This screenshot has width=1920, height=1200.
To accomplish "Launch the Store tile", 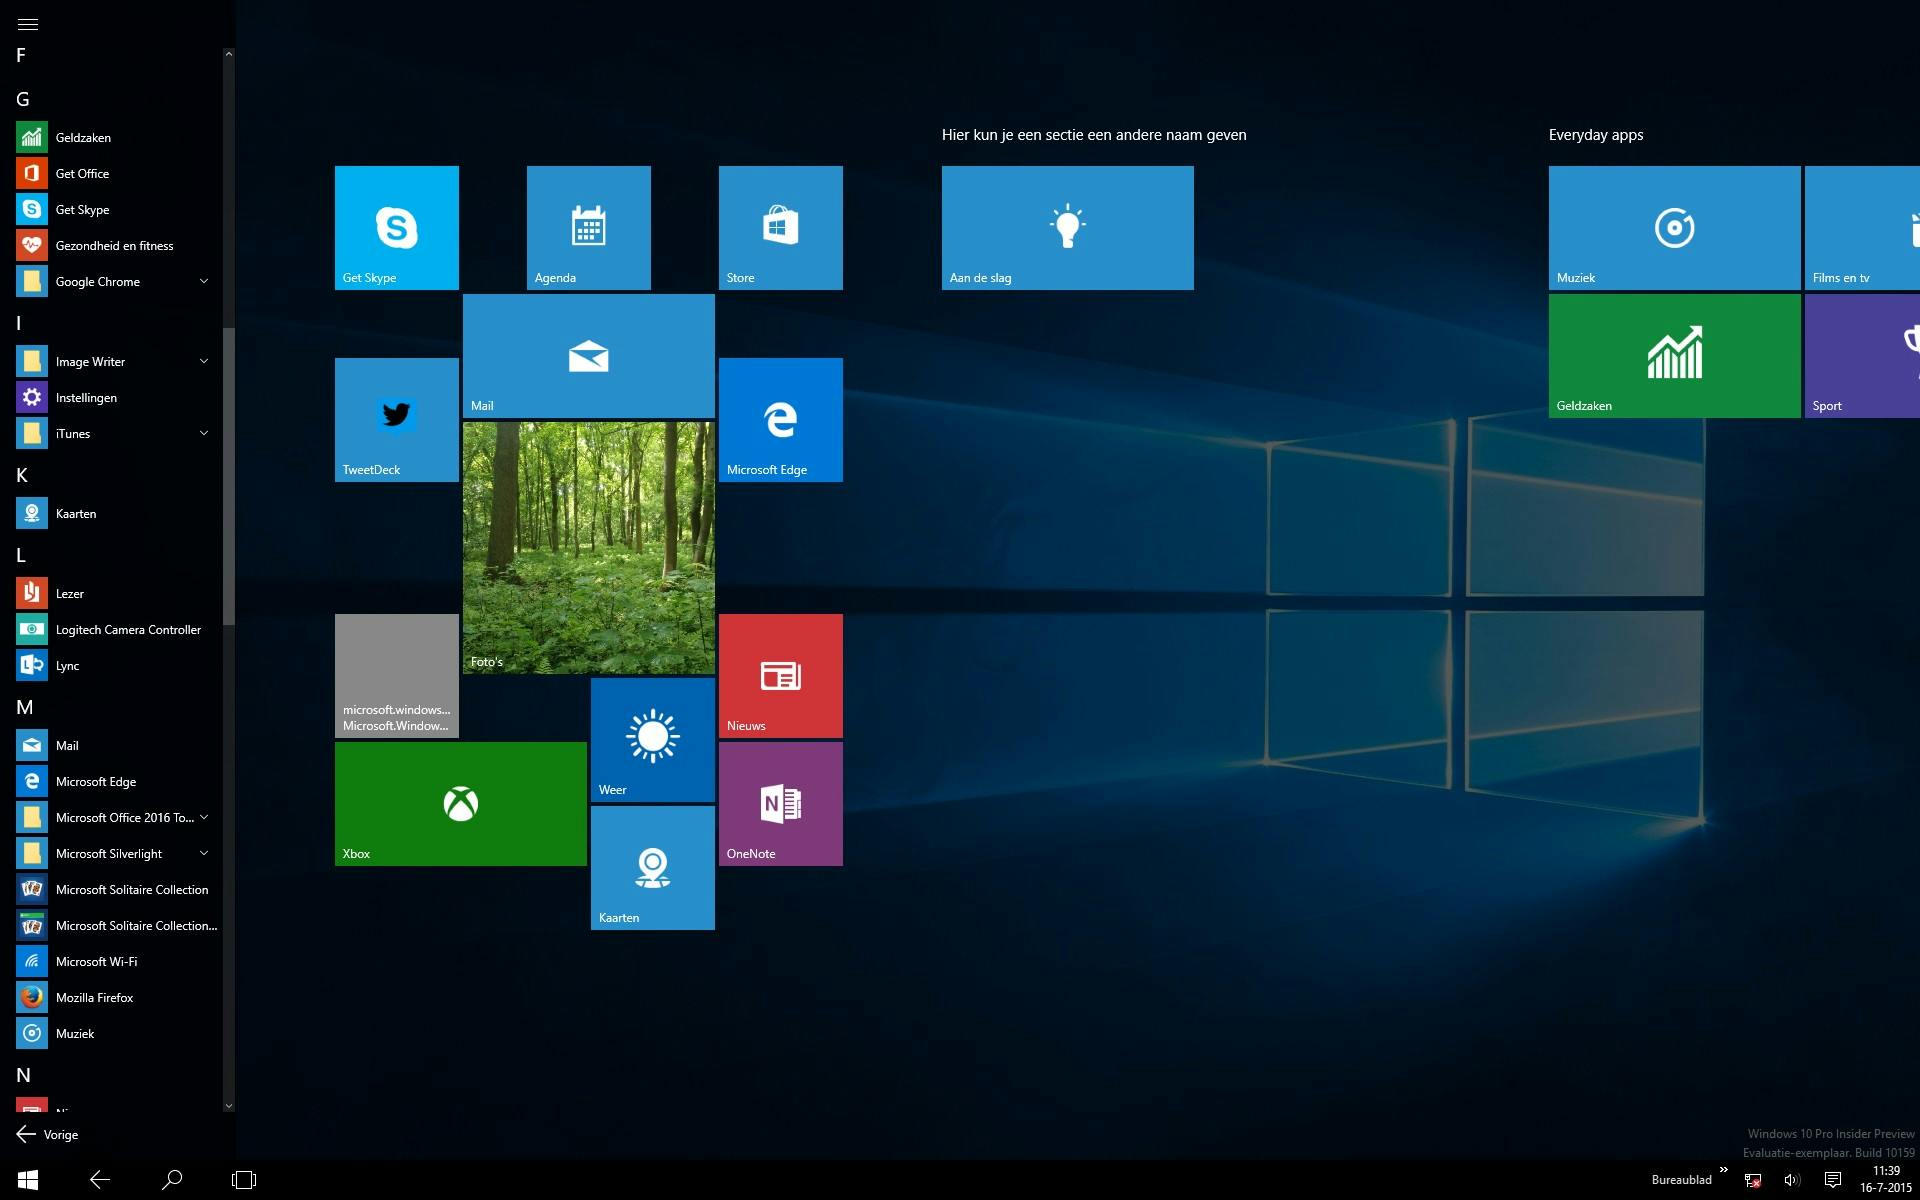I will (x=780, y=228).
